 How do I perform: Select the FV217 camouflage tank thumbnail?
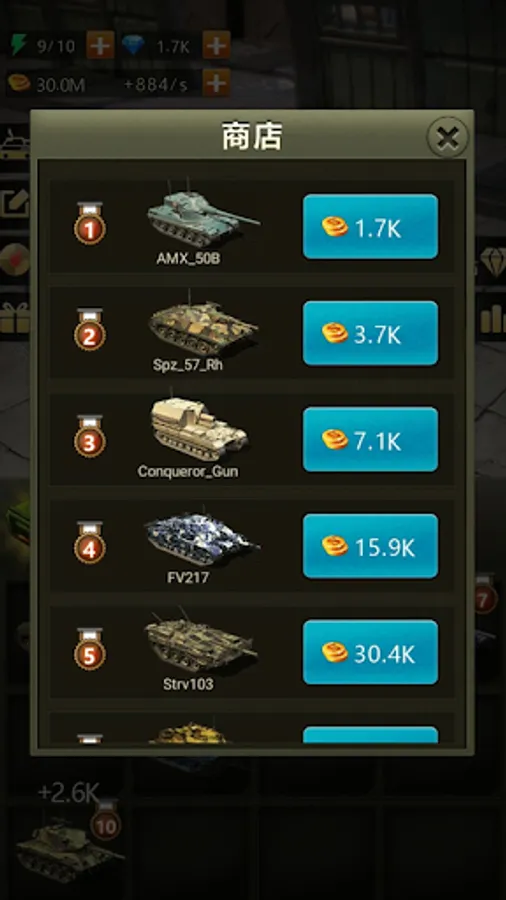click(201, 538)
